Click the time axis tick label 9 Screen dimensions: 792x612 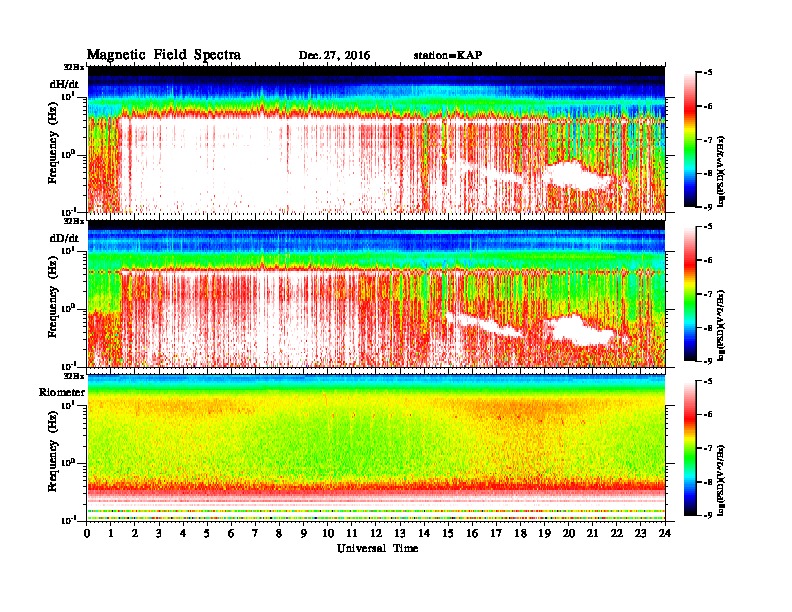click(304, 533)
